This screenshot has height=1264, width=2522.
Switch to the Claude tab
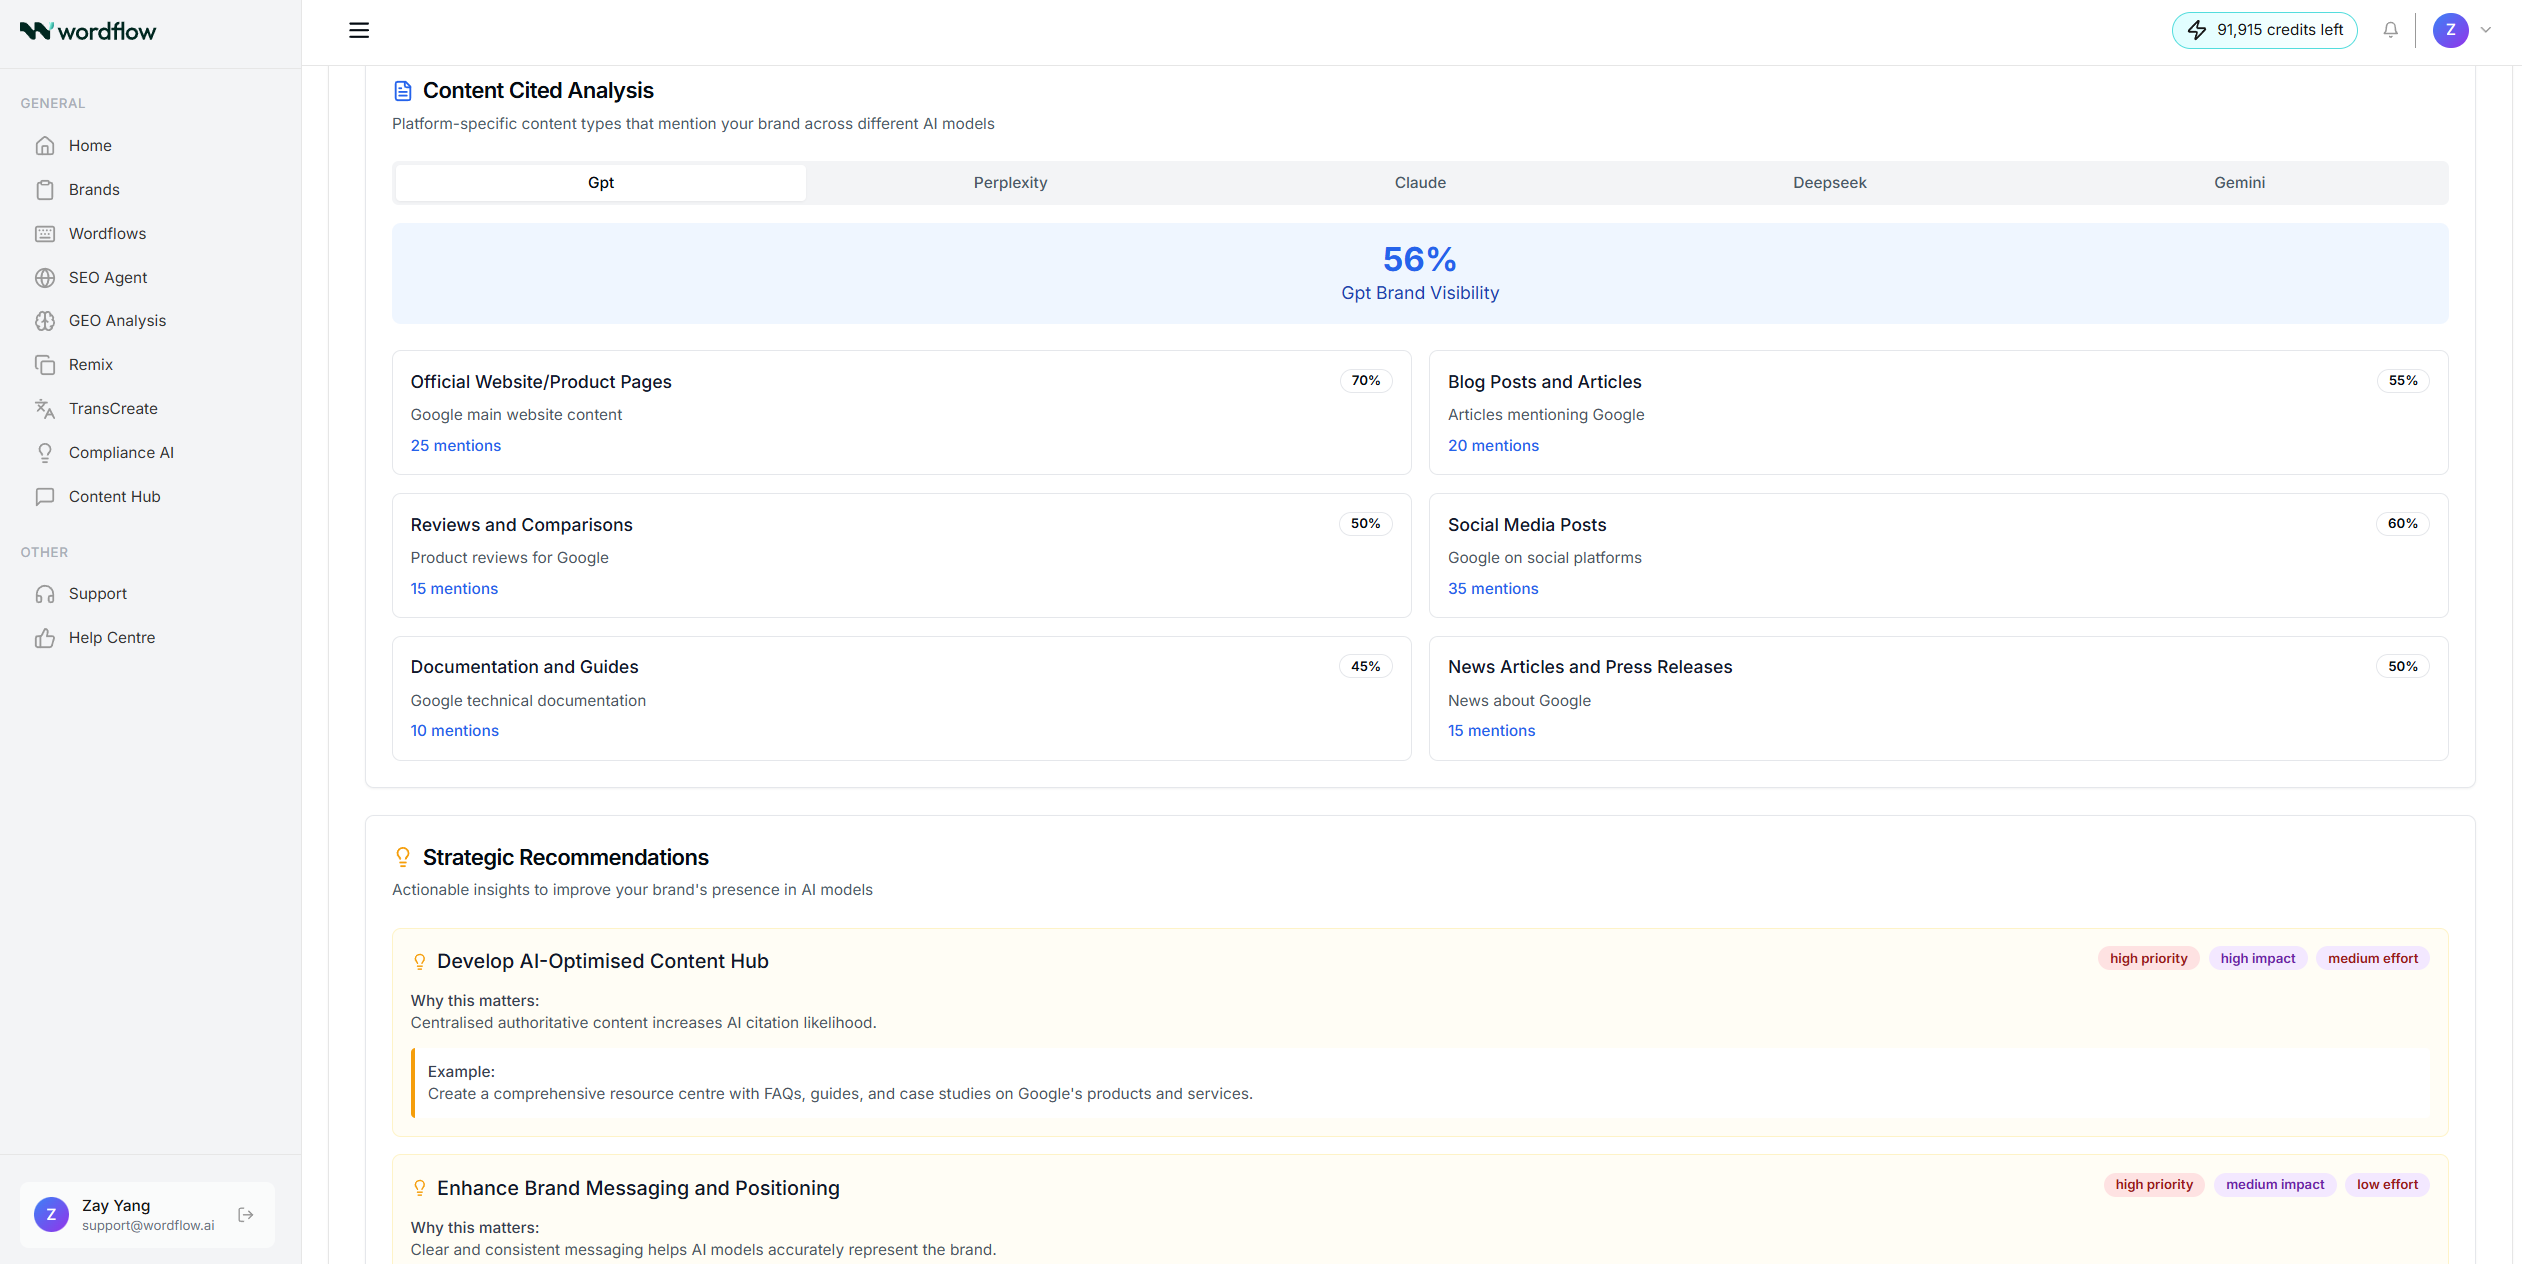point(1419,183)
